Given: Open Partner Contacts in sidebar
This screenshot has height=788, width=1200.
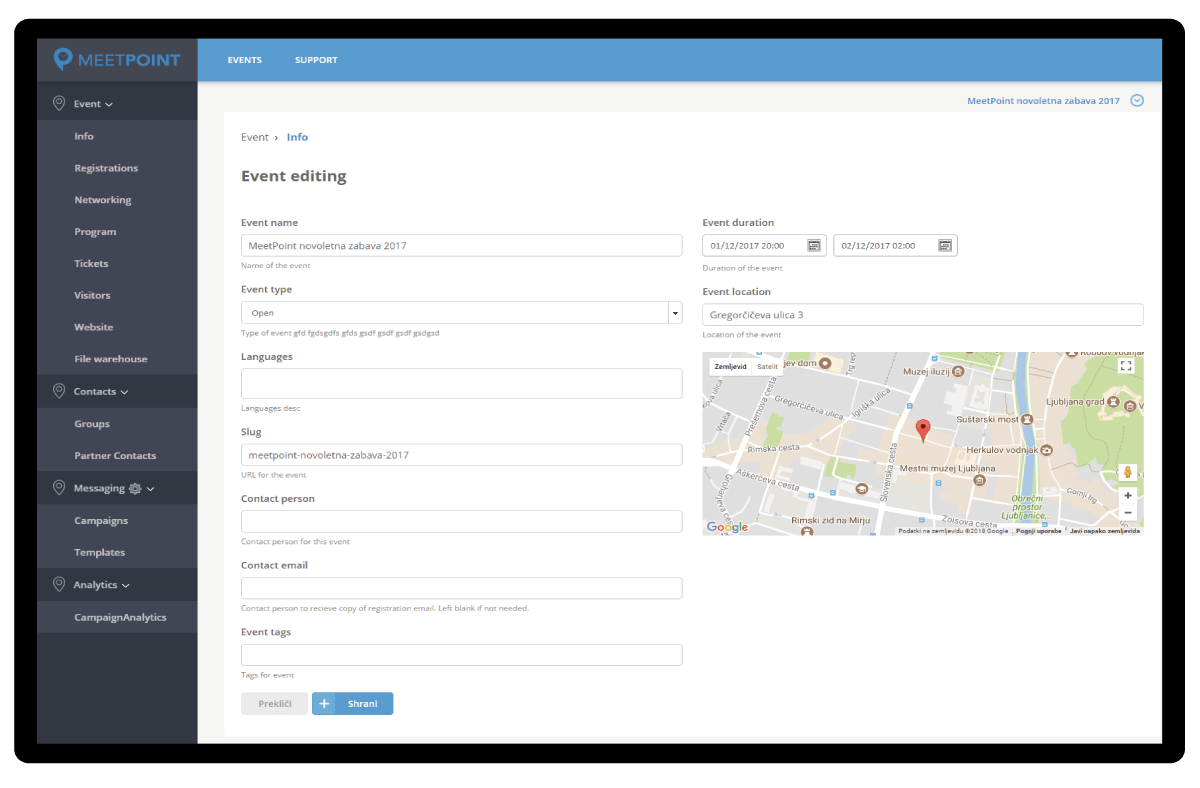Looking at the screenshot, I should point(117,456).
